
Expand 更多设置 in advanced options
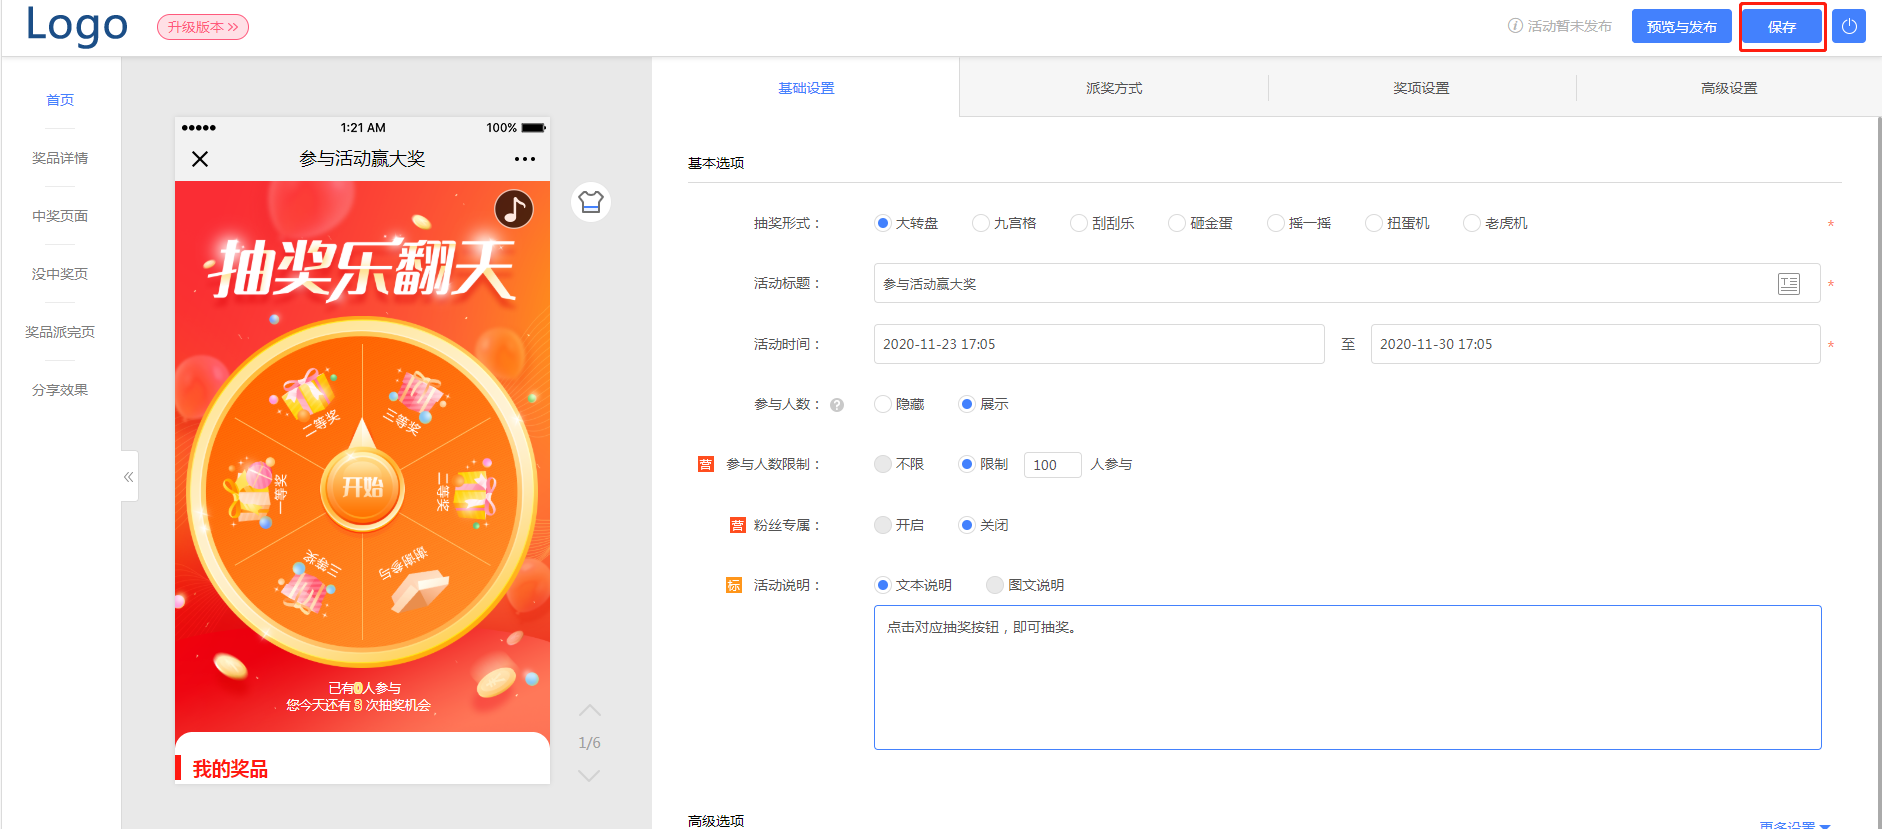1795,824
